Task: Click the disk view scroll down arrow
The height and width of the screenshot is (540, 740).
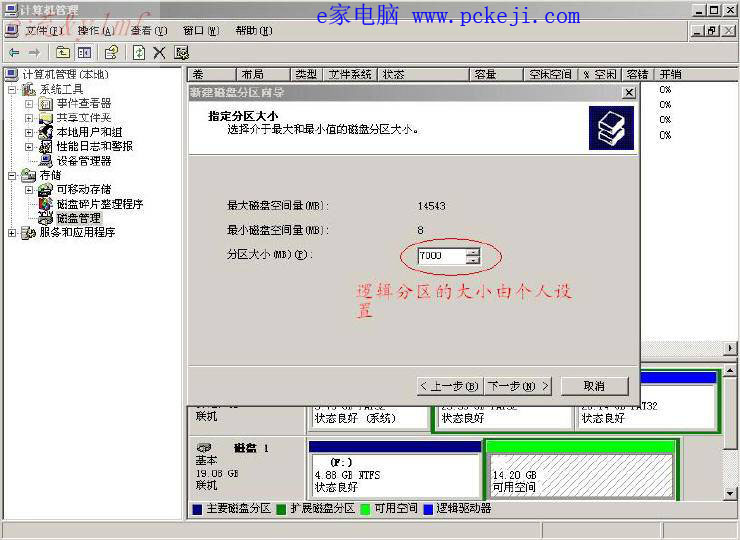Action: click(x=730, y=494)
